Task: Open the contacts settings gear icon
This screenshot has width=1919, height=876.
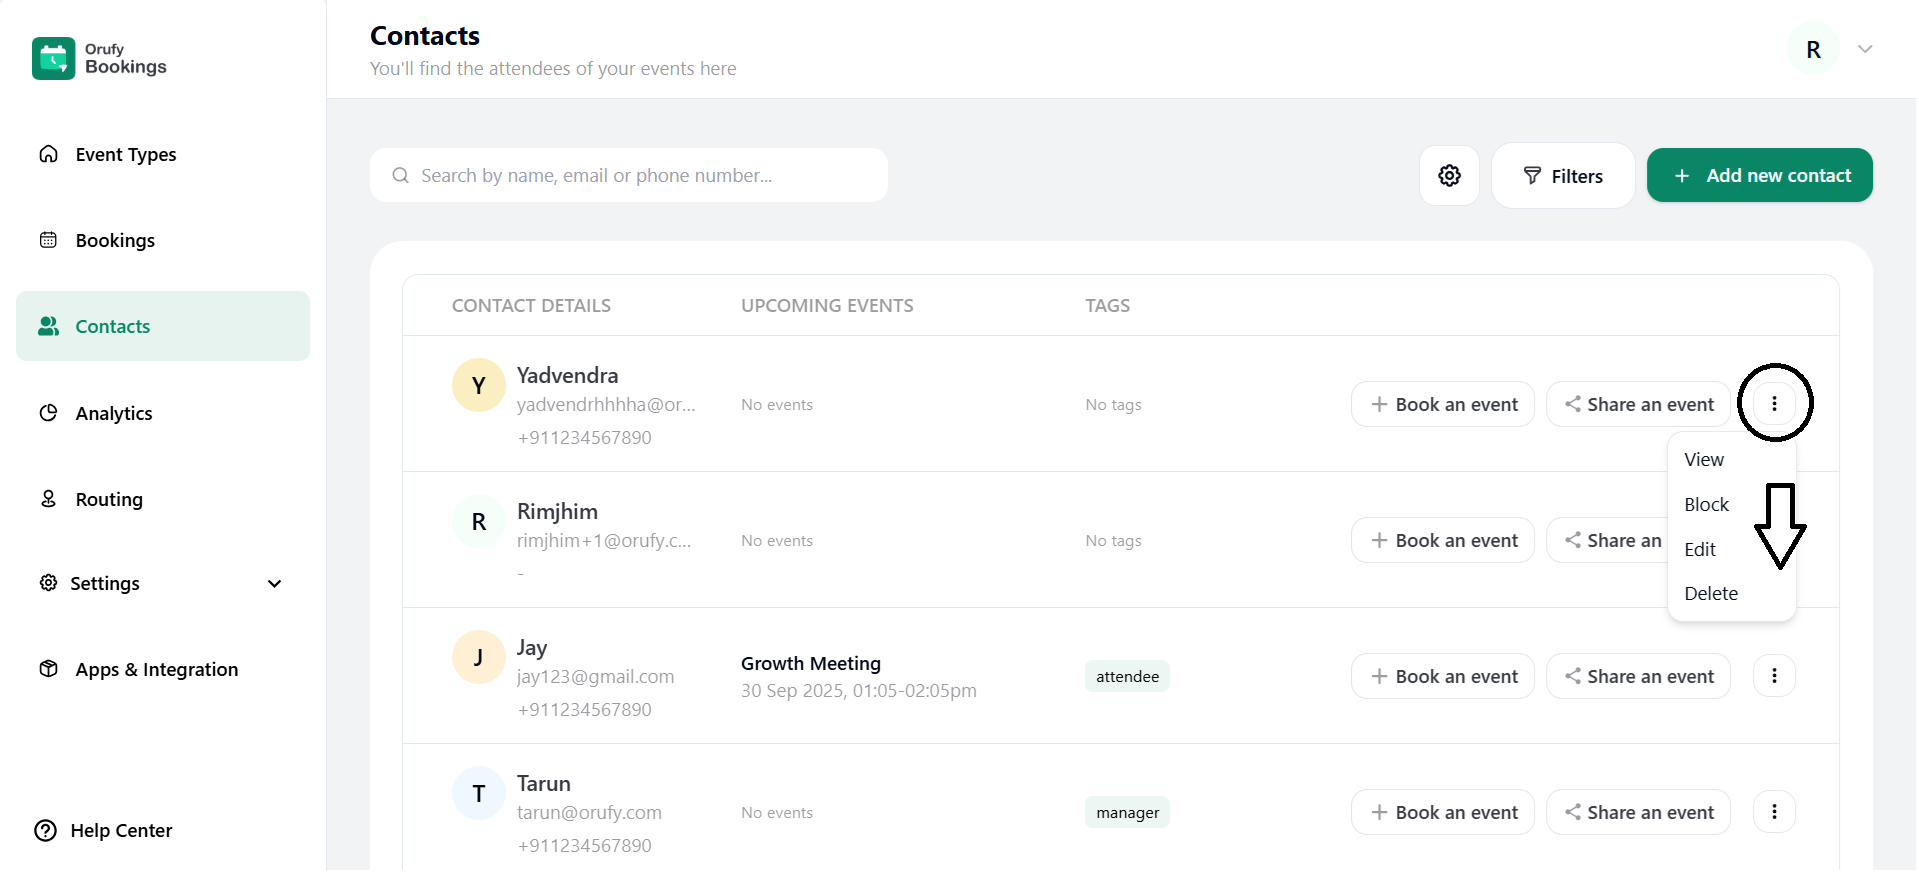Action: 1449,176
